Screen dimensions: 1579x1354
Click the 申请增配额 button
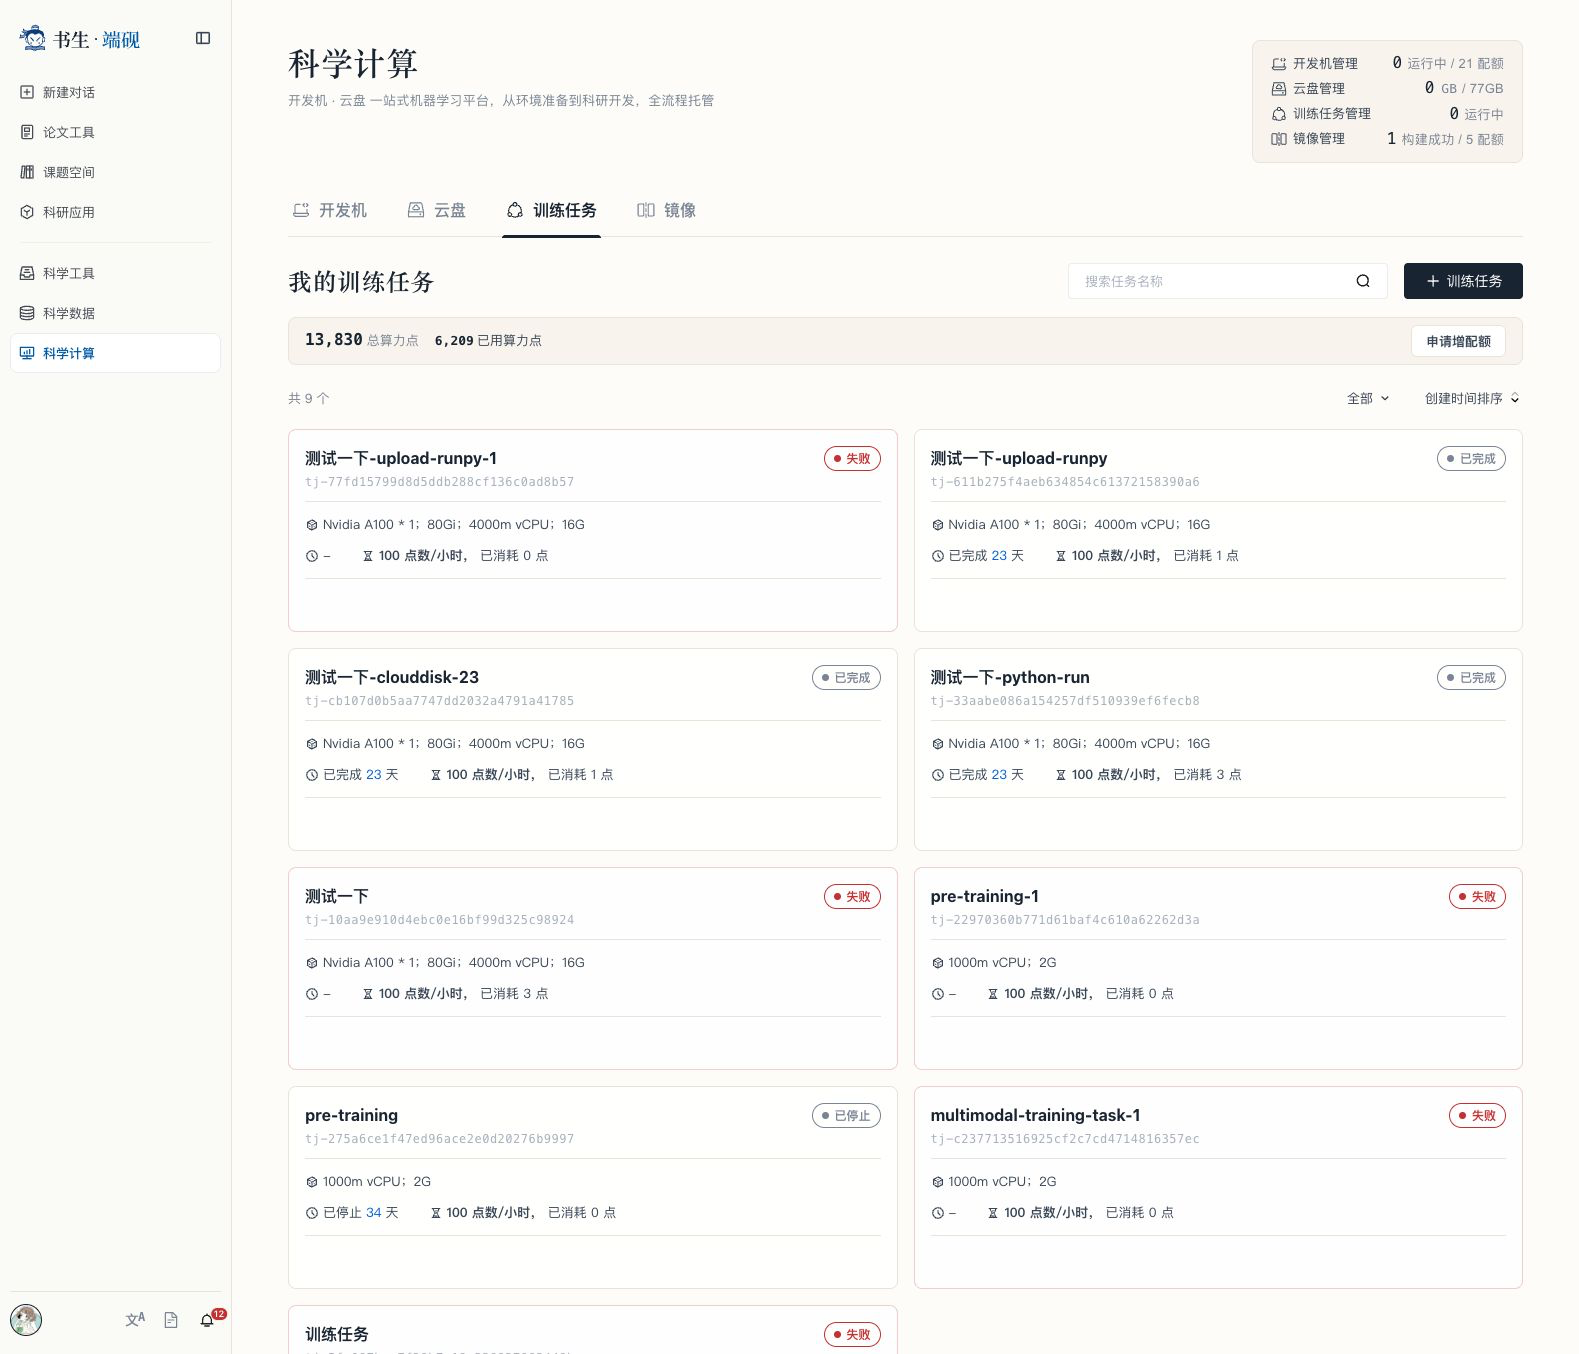pos(1458,341)
